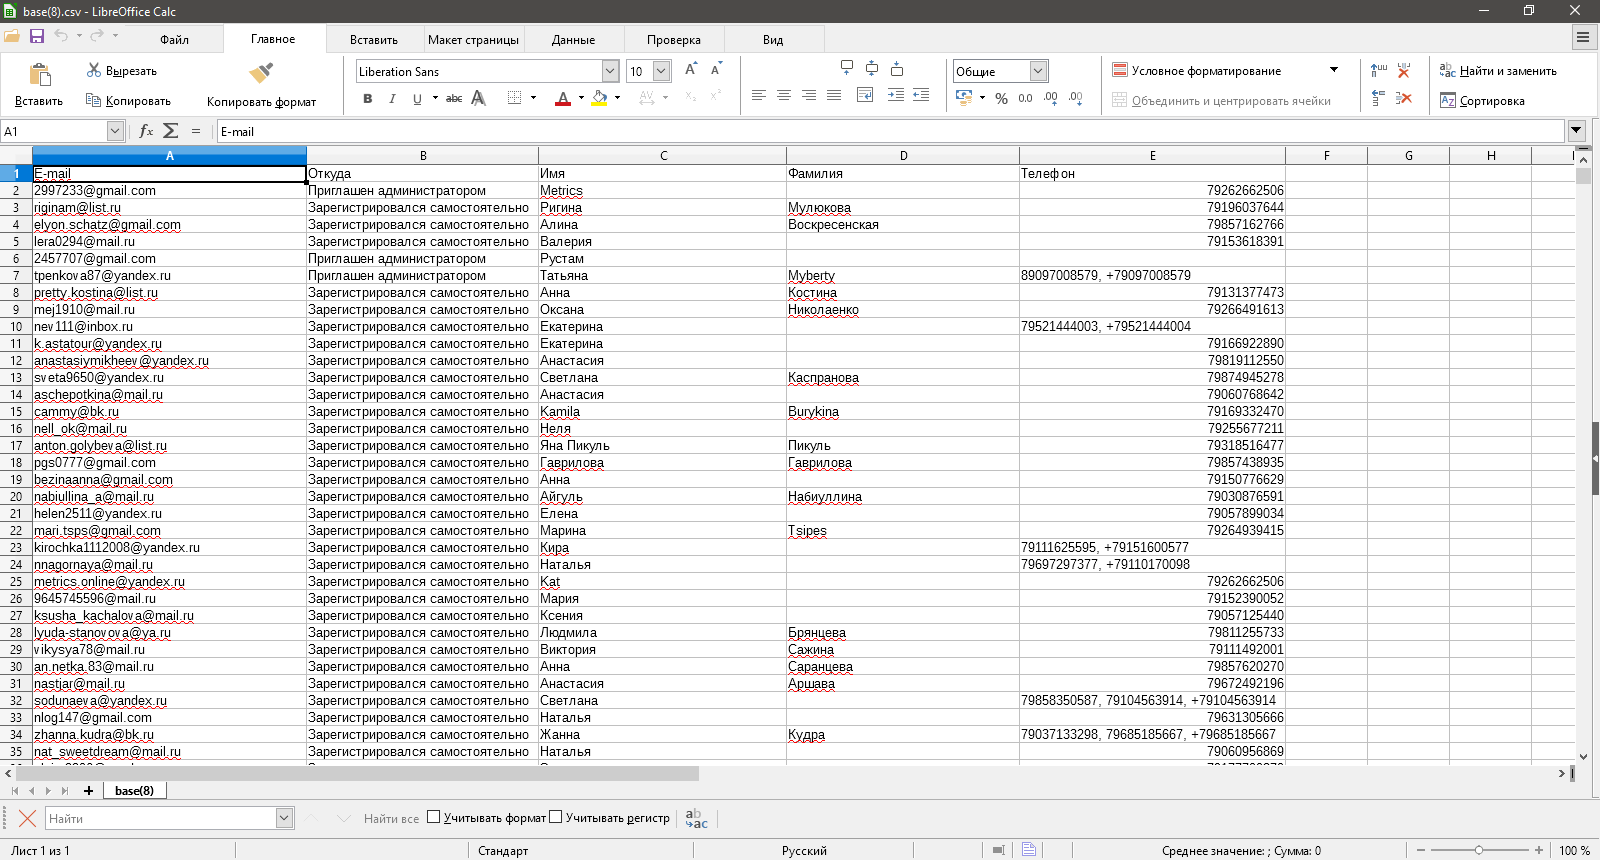The width and height of the screenshot is (1600, 860).
Task: Open the font size dropdown
Action: click(661, 71)
